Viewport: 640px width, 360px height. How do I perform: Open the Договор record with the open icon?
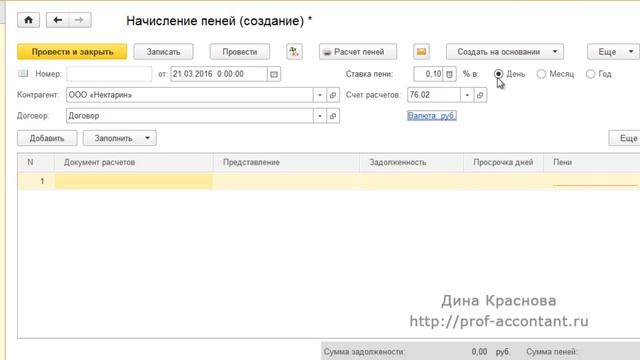click(x=333, y=116)
